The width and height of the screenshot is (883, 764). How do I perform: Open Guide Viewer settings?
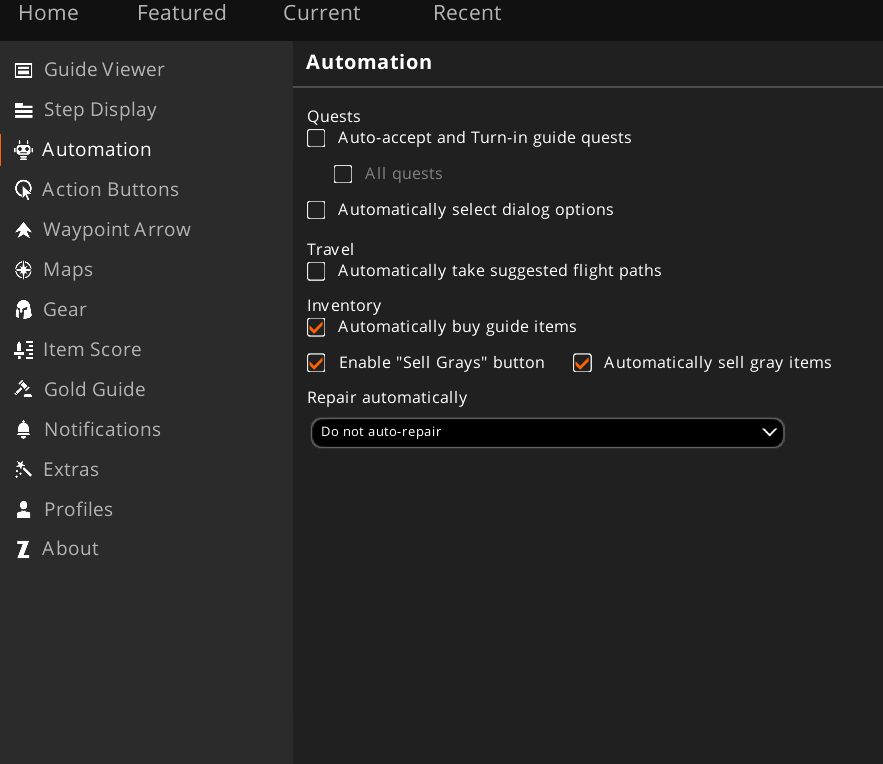[104, 70]
